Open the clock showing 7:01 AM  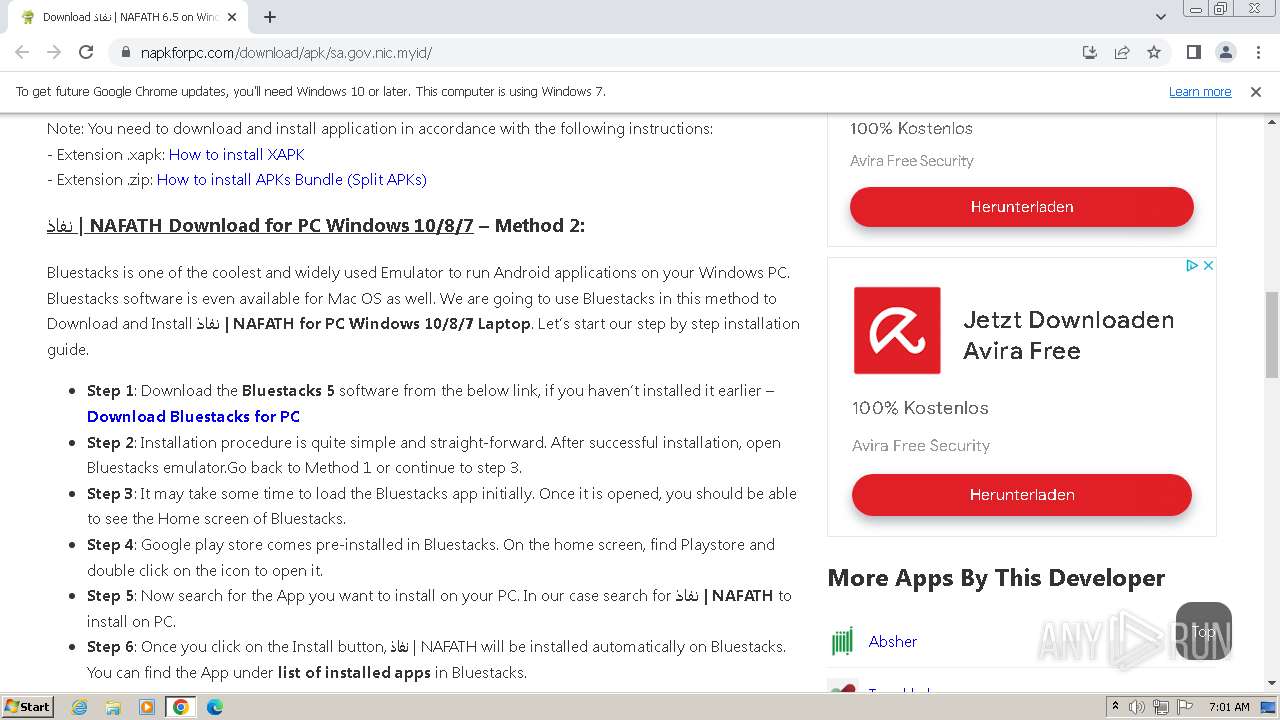click(x=1229, y=707)
